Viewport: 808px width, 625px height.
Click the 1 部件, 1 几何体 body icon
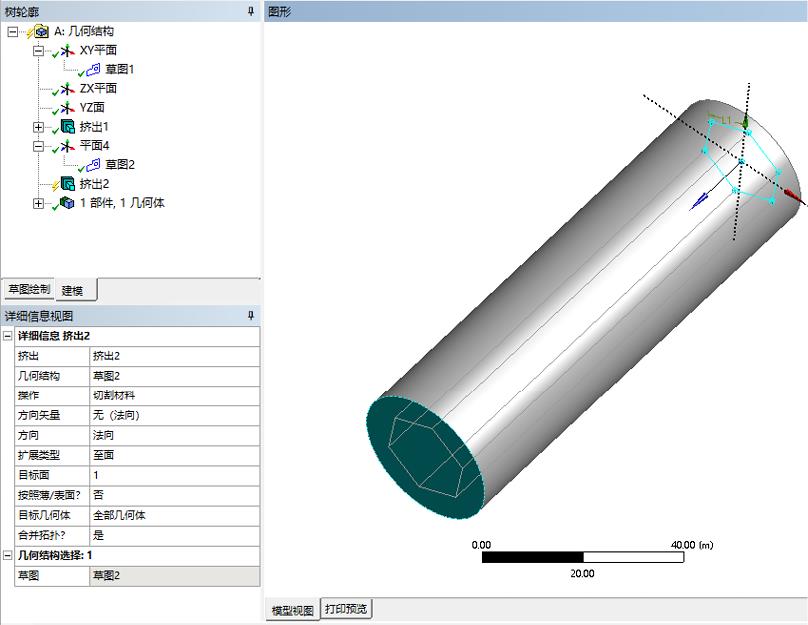point(68,203)
